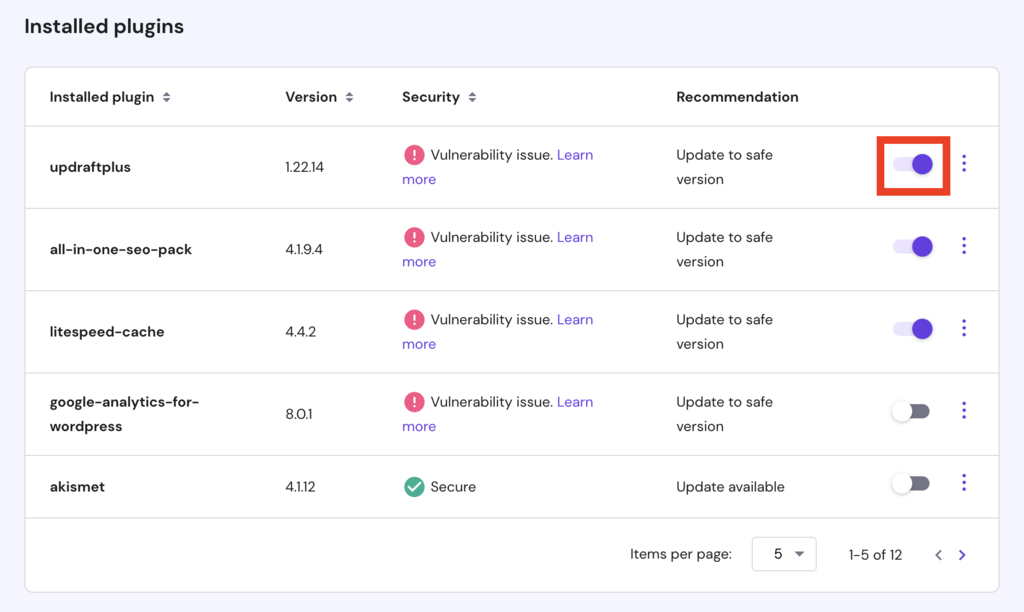Disable the updraftplus toggle
The width and height of the screenshot is (1024, 612).
pos(911,163)
